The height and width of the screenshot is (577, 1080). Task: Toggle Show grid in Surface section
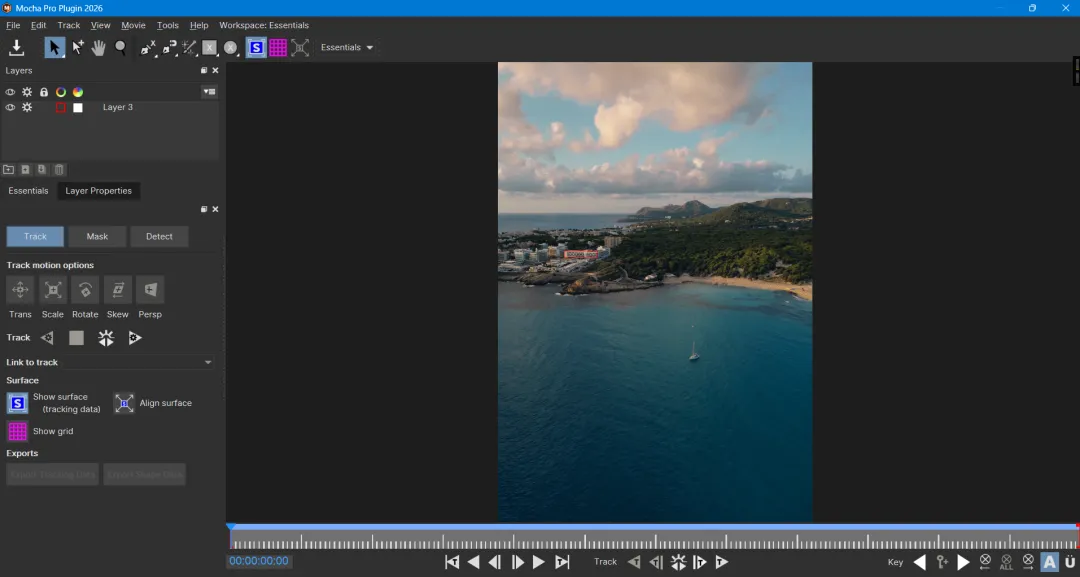pos(18,432)
